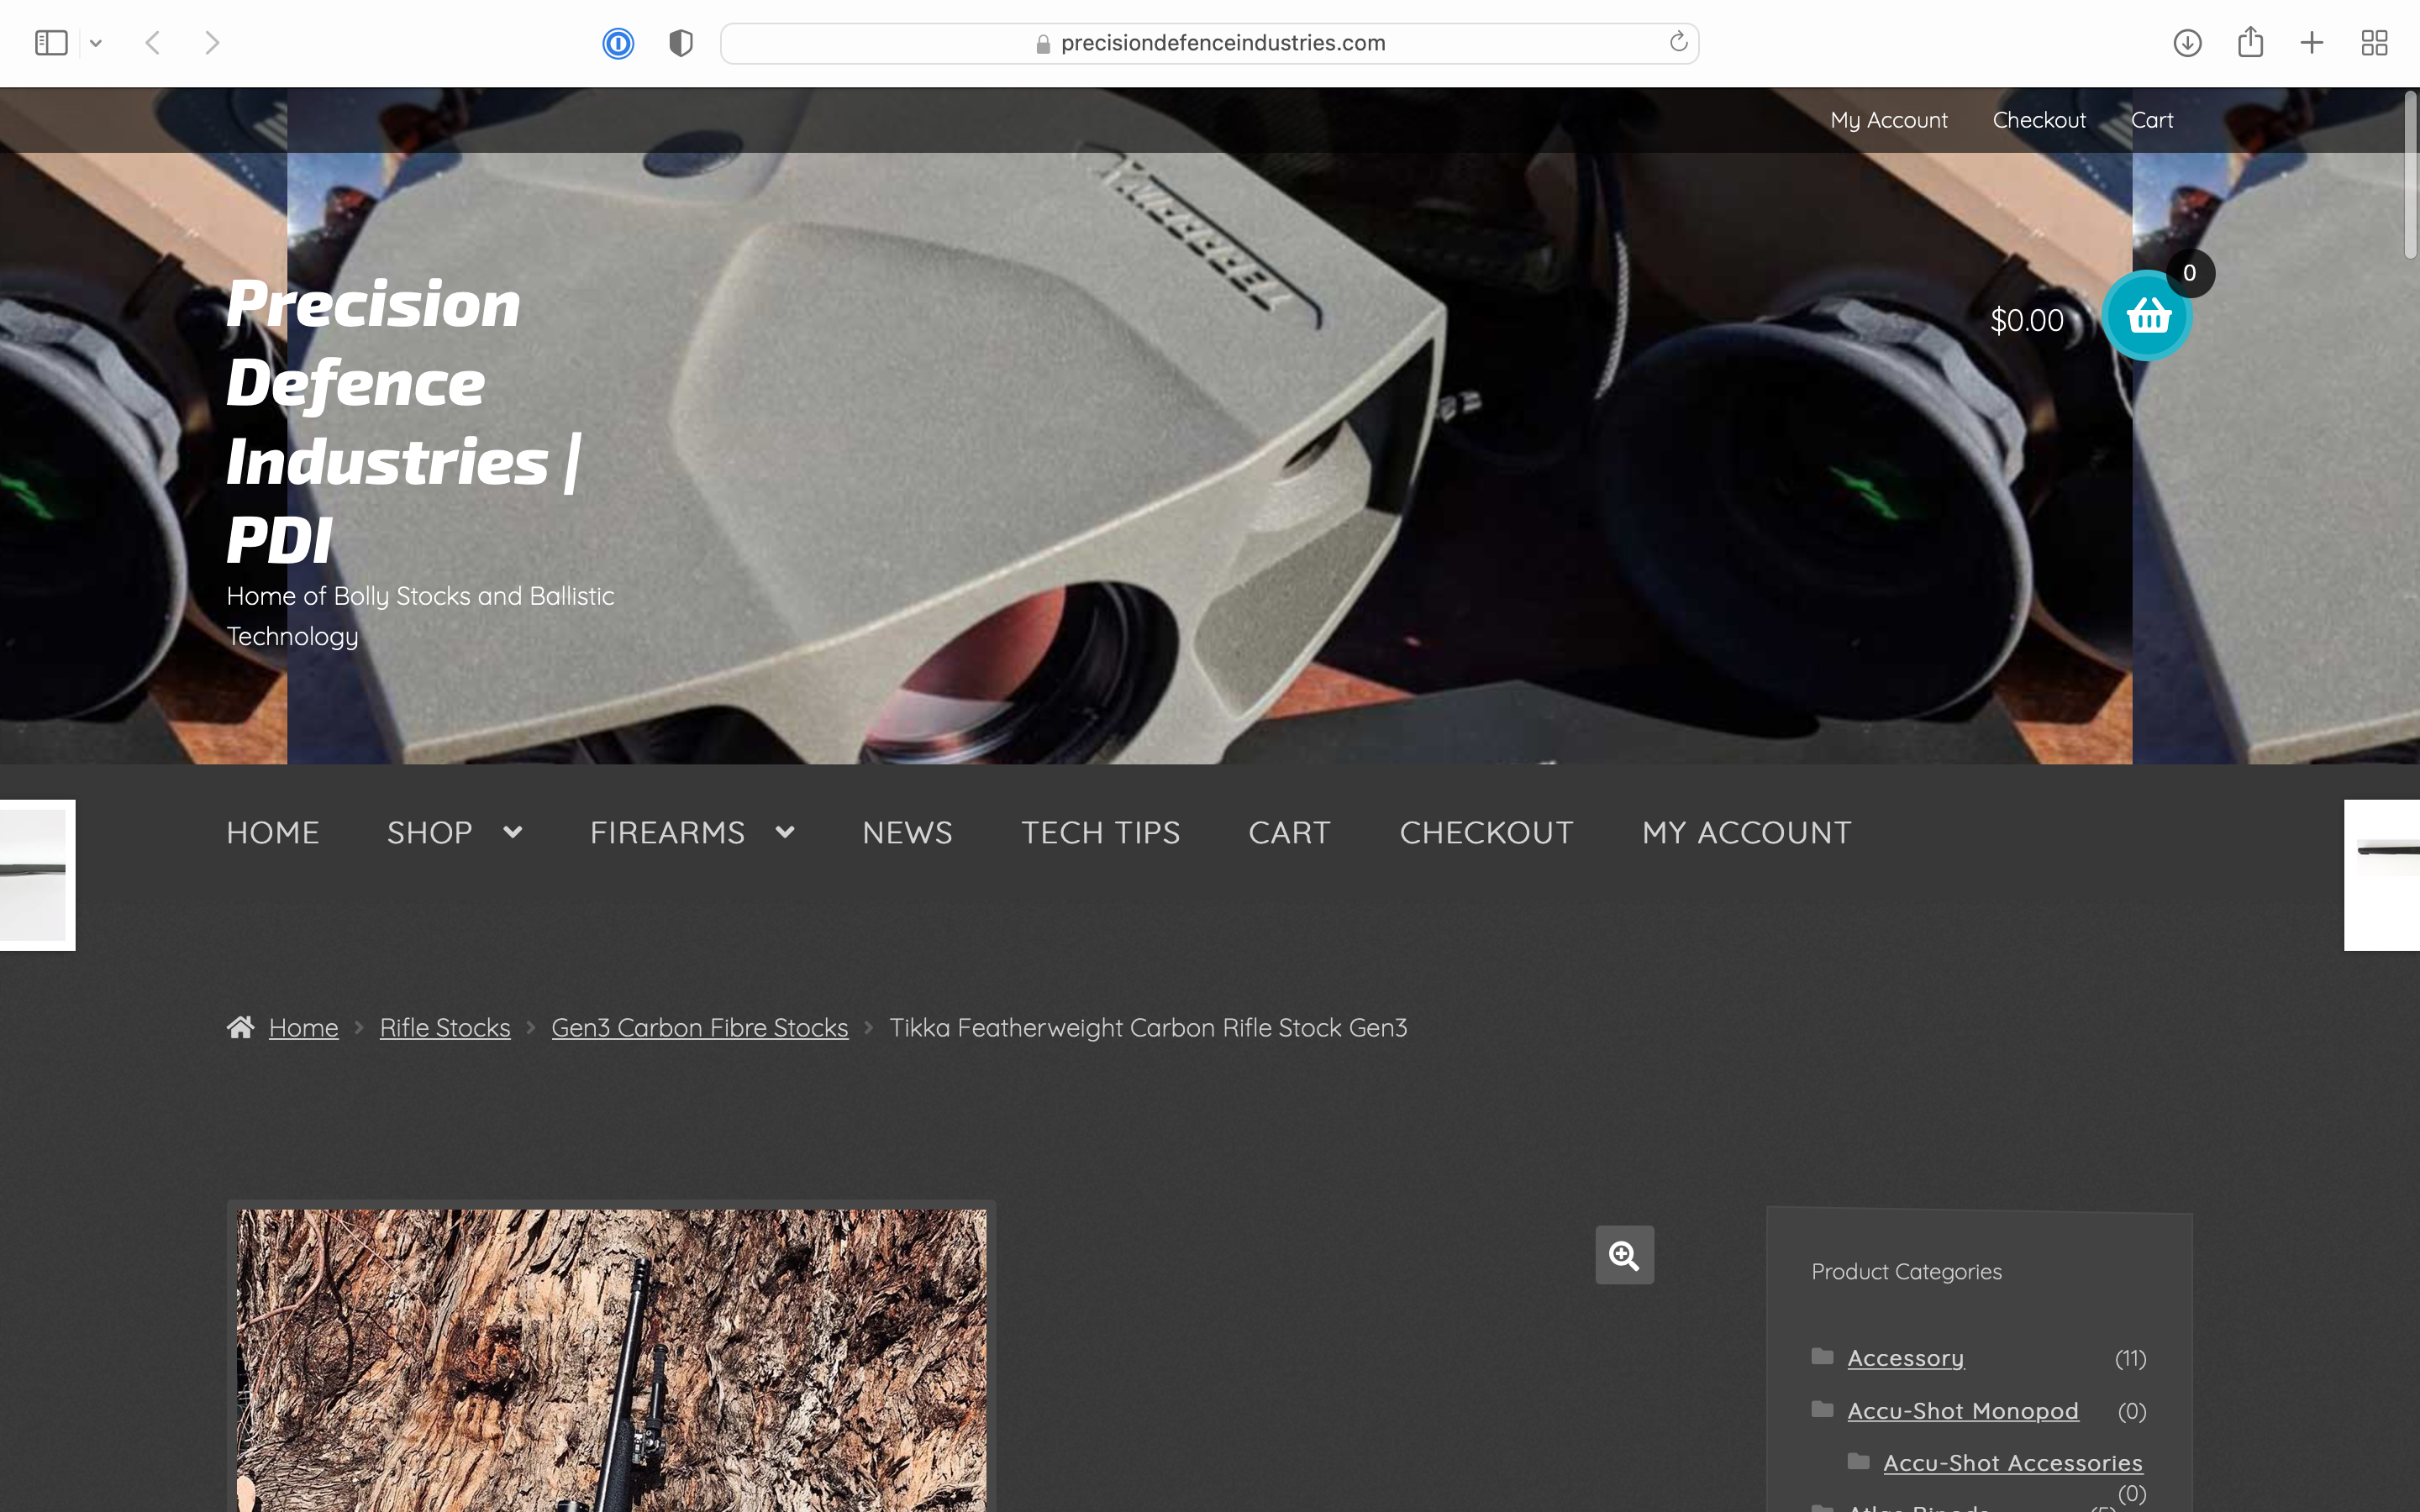The height and width of the screenshot is (1512, 2420).
Task: Open the privacy shield report icon
Action: [x=681, y=43]
